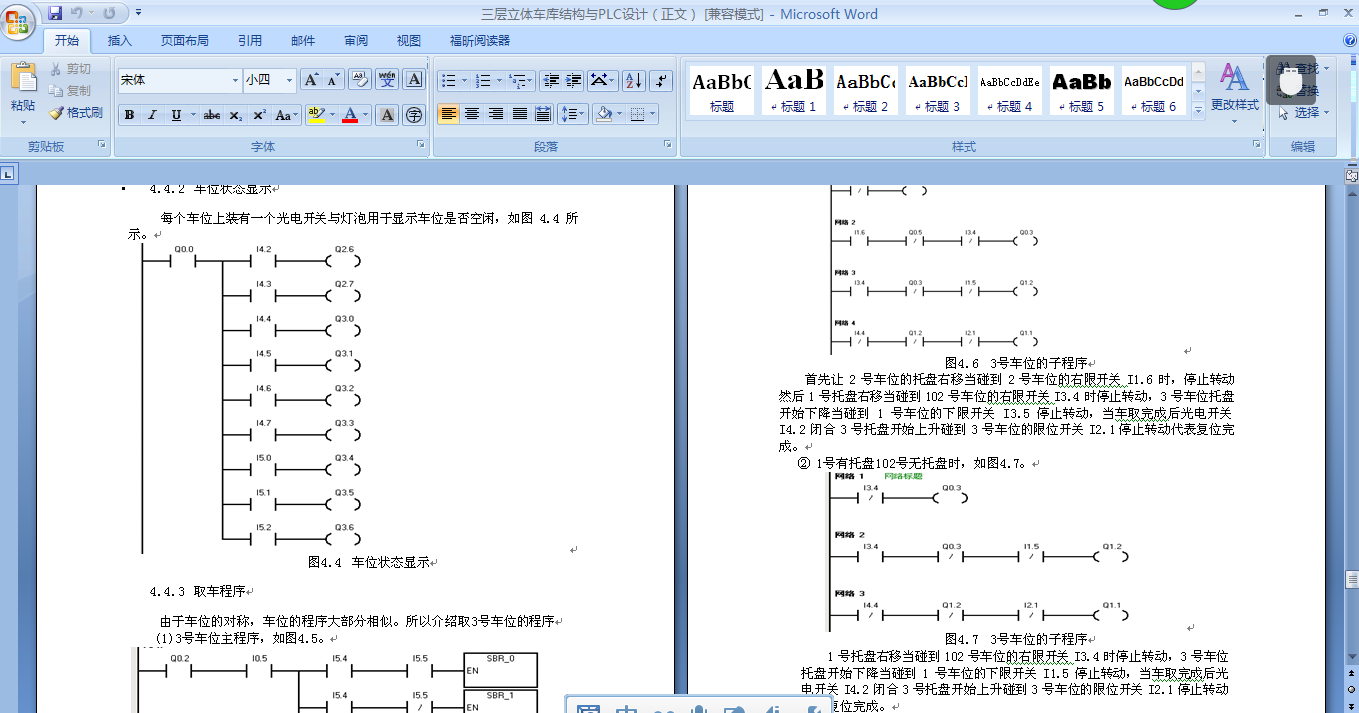
Task: Apply the 标题 2 style
Action: click(866, 91)
